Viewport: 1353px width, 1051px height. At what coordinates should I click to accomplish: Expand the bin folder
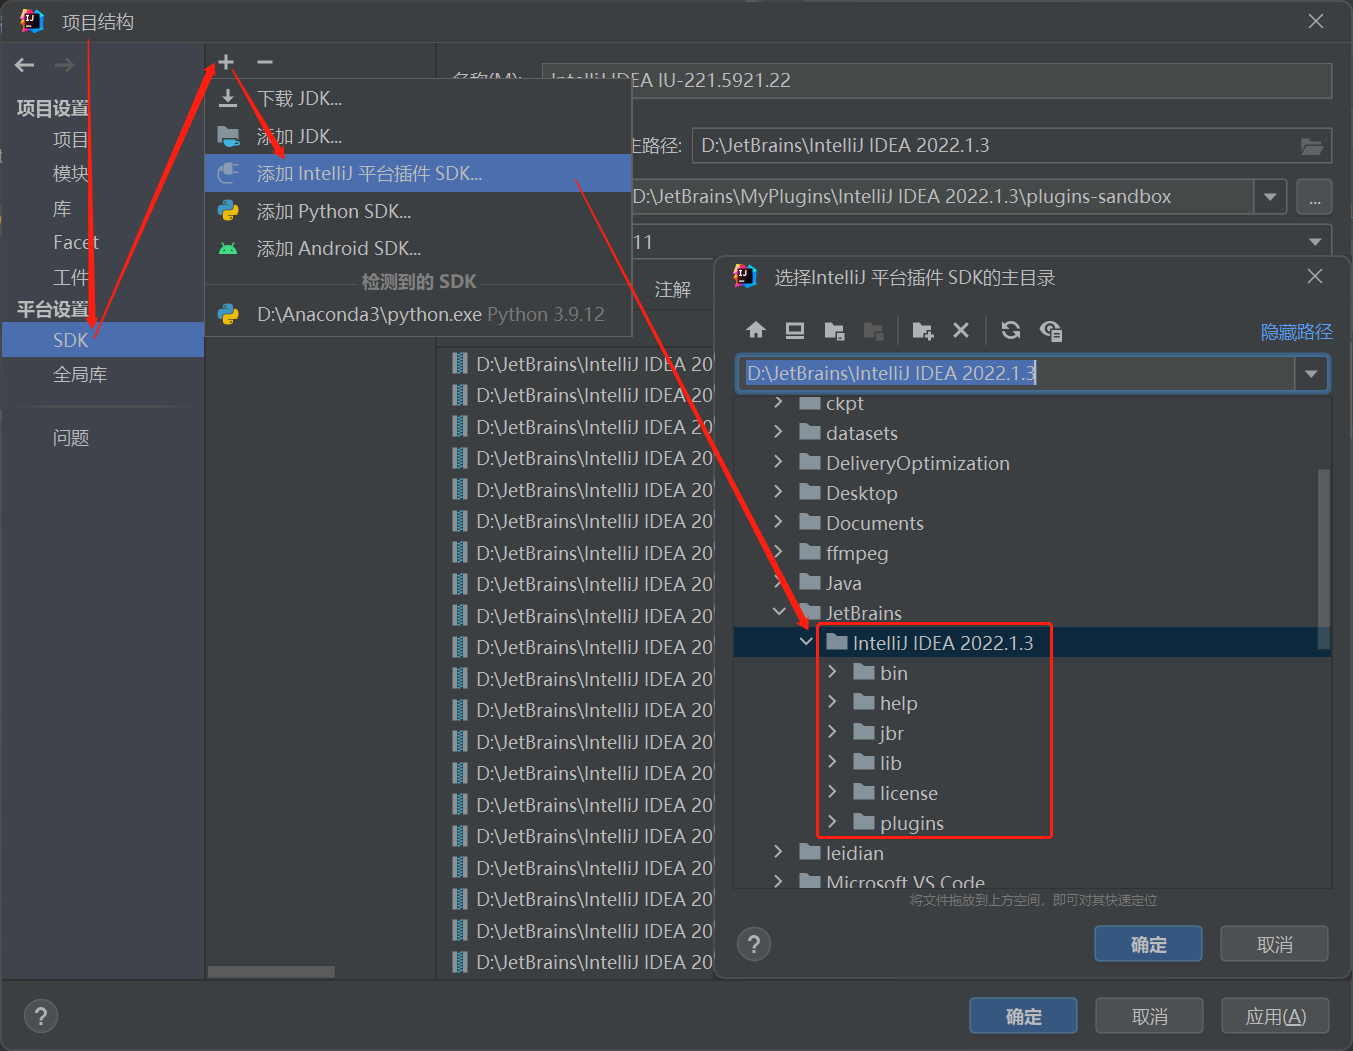coord(832,673)
